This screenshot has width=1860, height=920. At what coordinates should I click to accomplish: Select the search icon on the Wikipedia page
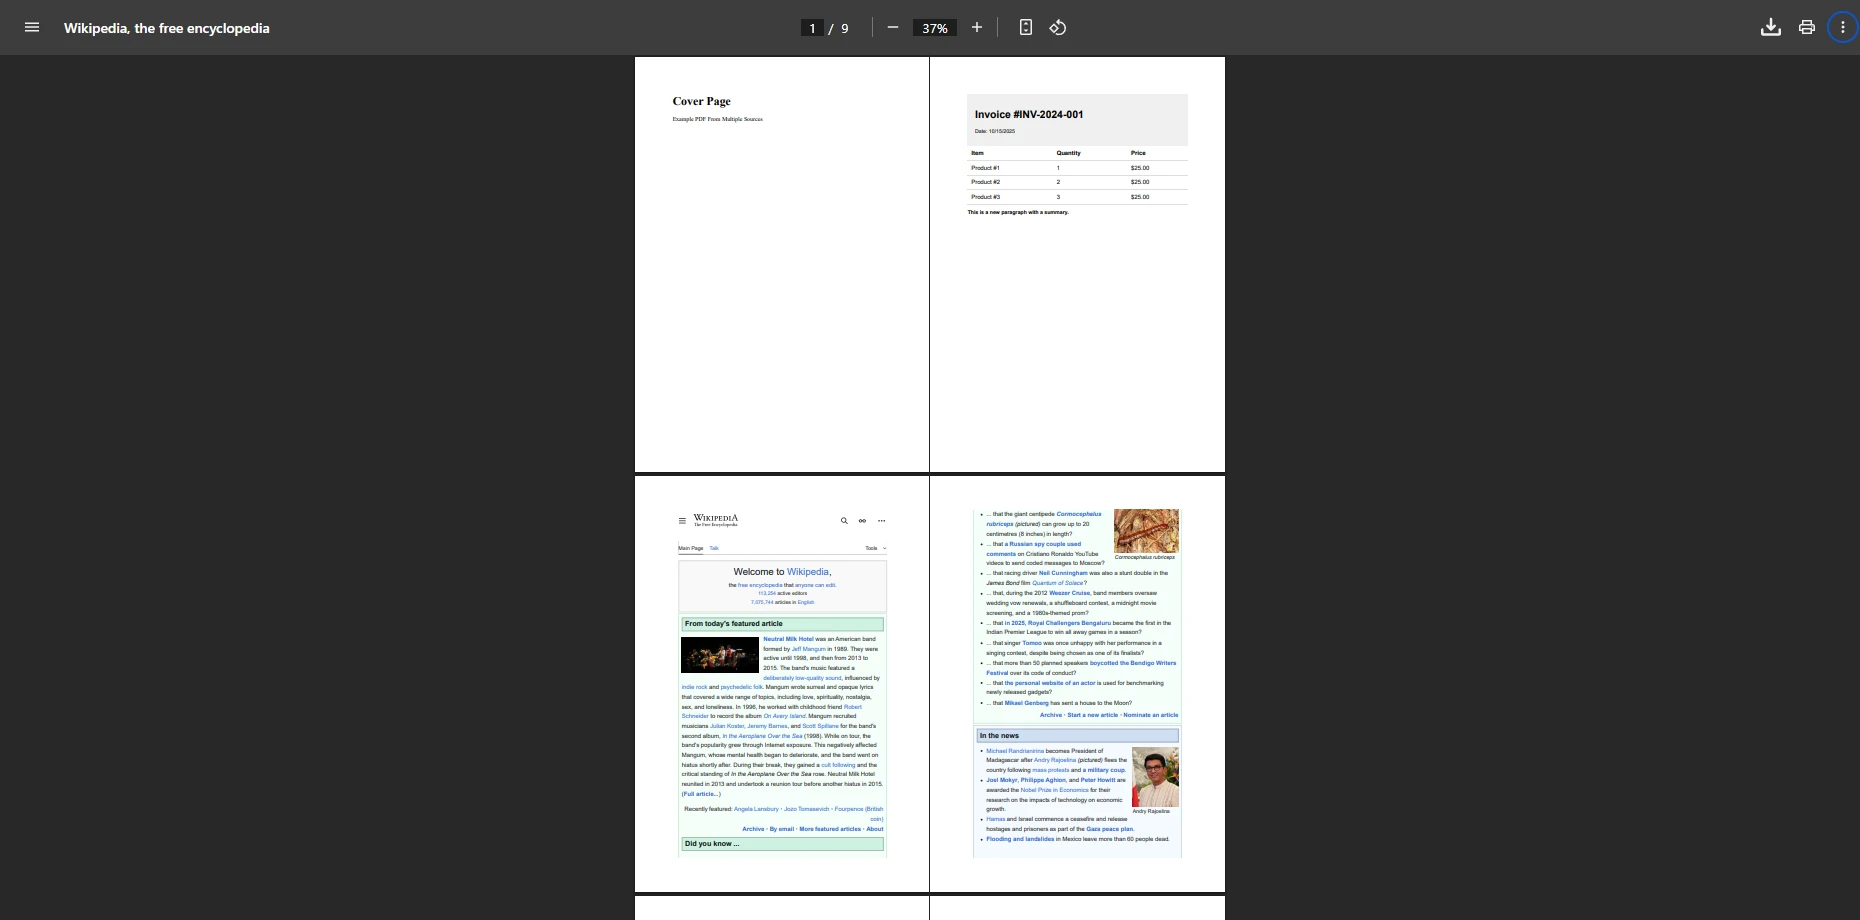845,521
